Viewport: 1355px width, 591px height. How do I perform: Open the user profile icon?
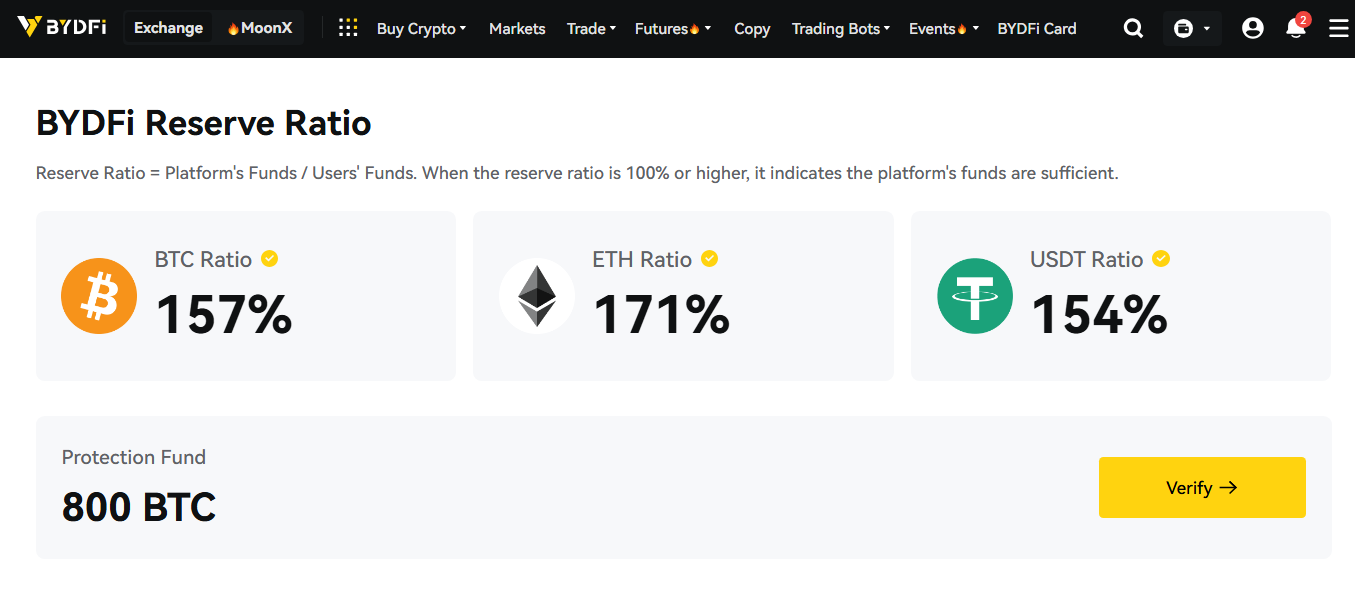1252,29
